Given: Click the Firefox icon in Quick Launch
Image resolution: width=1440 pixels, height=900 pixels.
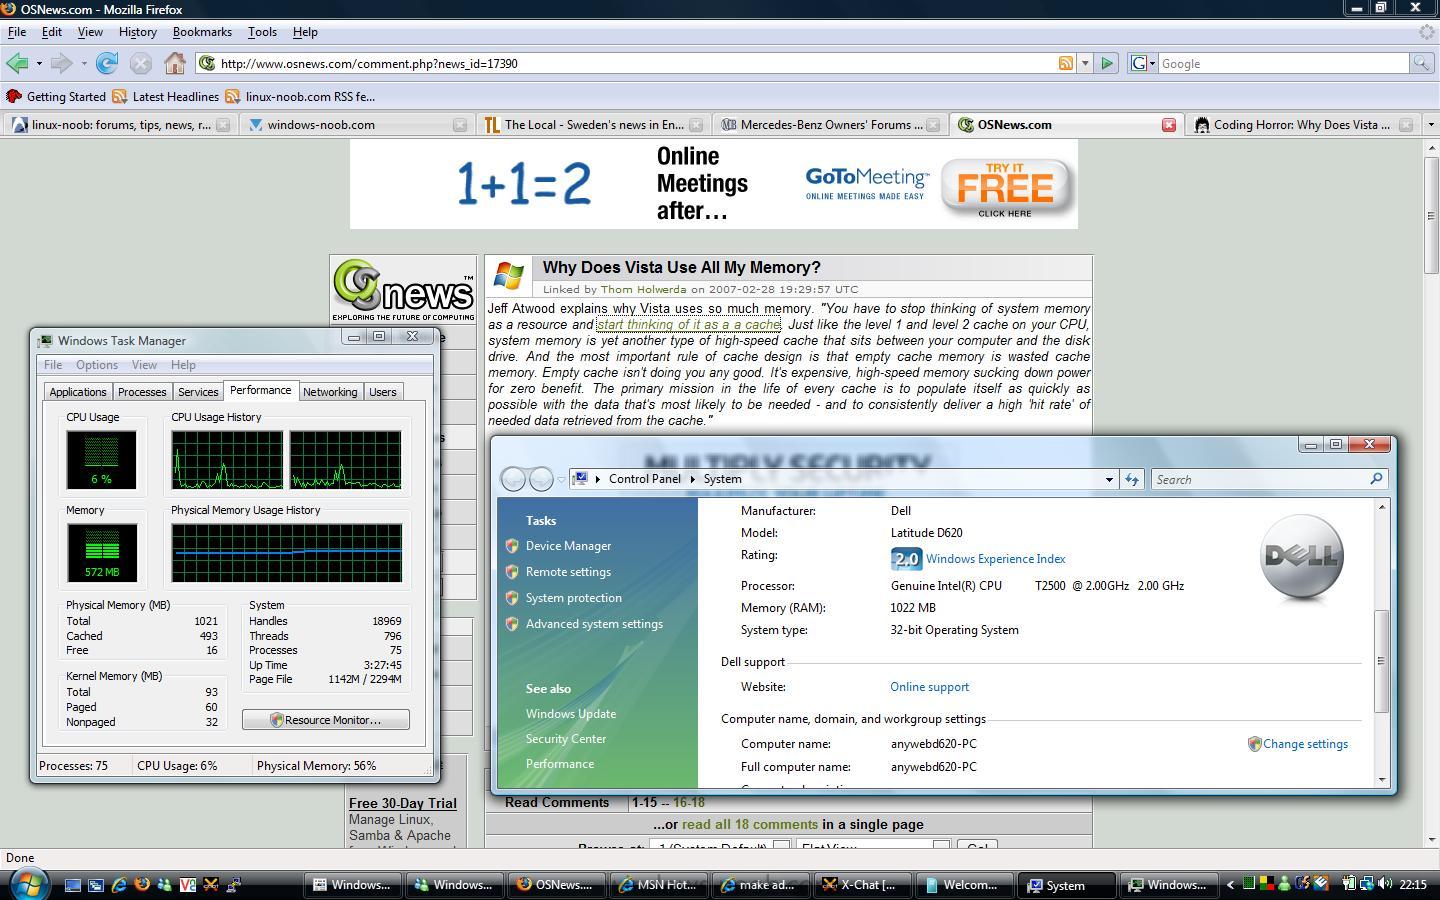Looking at the screenshot, I should point(142,884).
